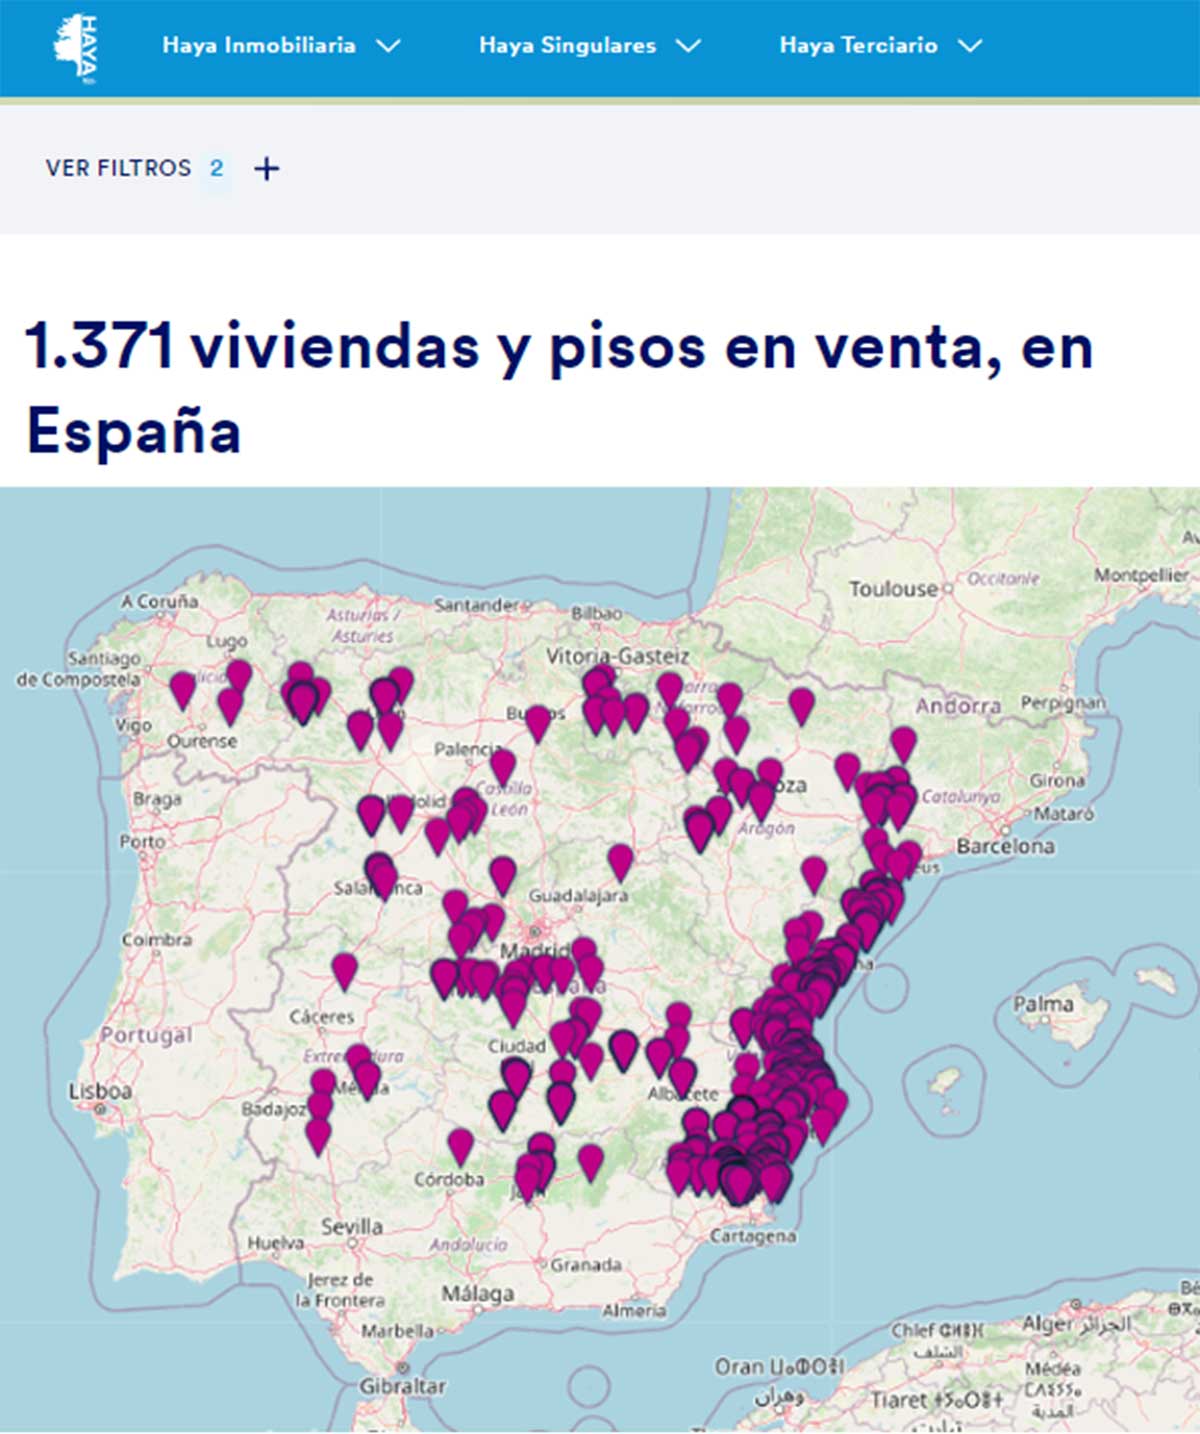Select the map pin left of Cáceres
Image resolution: width=1200 pixels, height=1434 pixels.
click(344, 968)
